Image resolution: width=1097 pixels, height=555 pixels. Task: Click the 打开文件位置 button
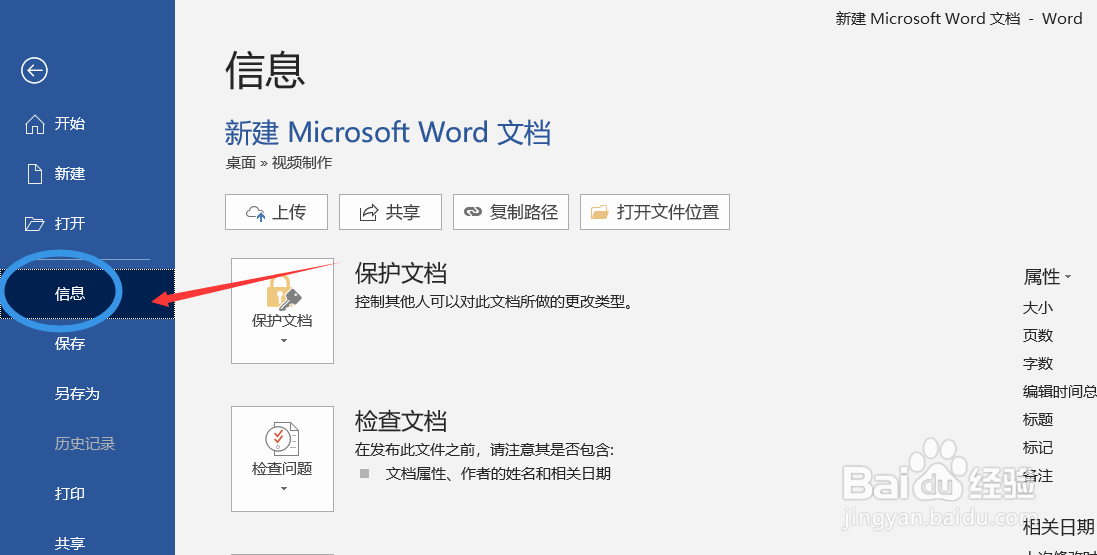[x=655, y=212]
